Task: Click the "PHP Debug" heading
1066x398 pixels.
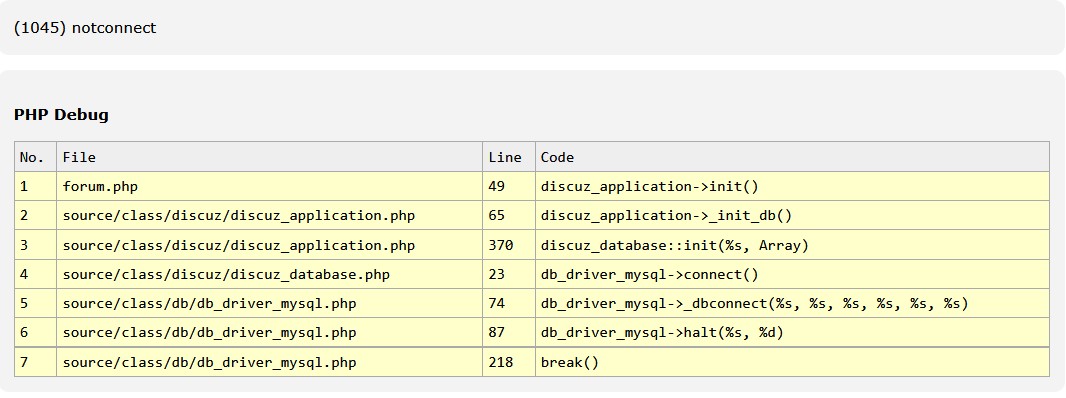Action: pos(61,114)
